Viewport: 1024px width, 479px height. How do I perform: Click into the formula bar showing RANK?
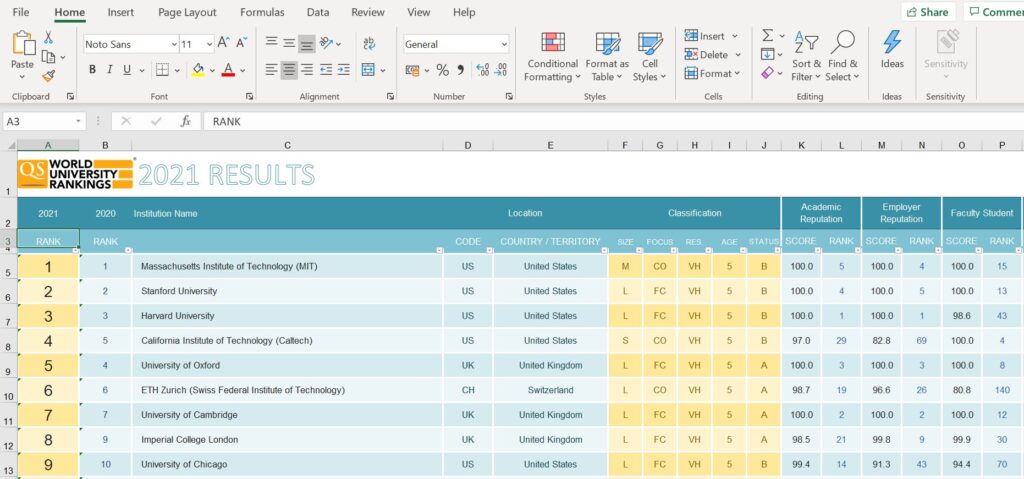(x=613, y=122)
